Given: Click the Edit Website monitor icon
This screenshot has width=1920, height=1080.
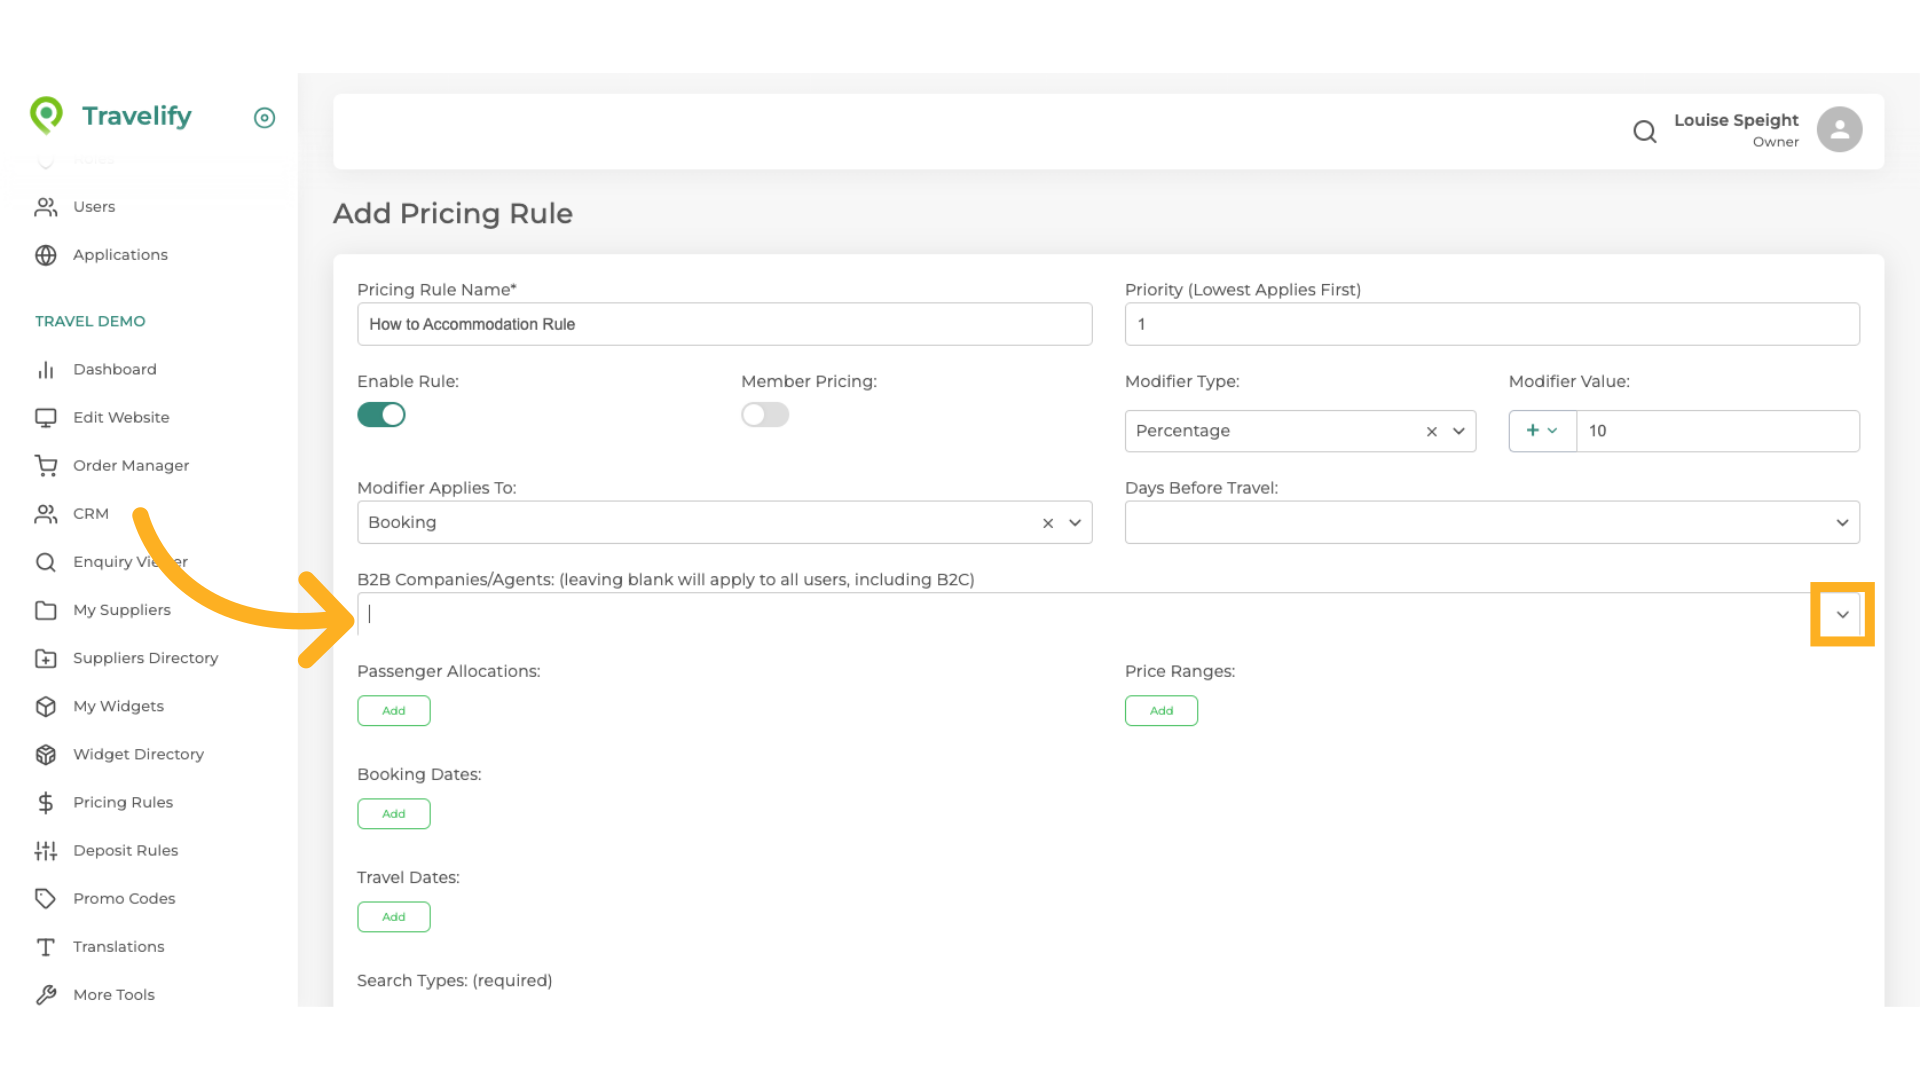Looking at the screenshot, I should (46, 418).
